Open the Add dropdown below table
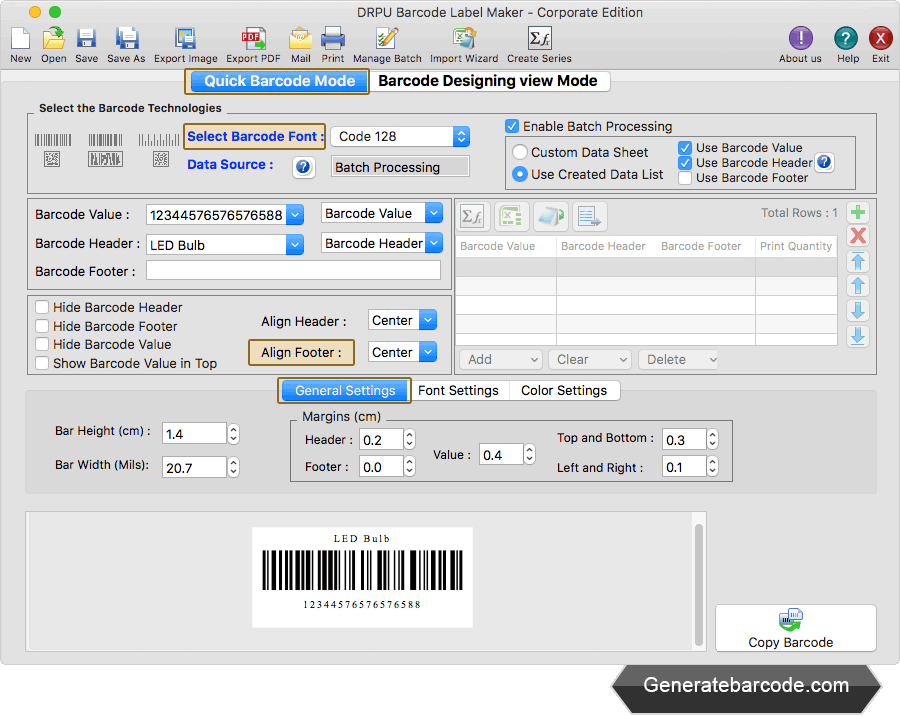 (x=501, y=359)
